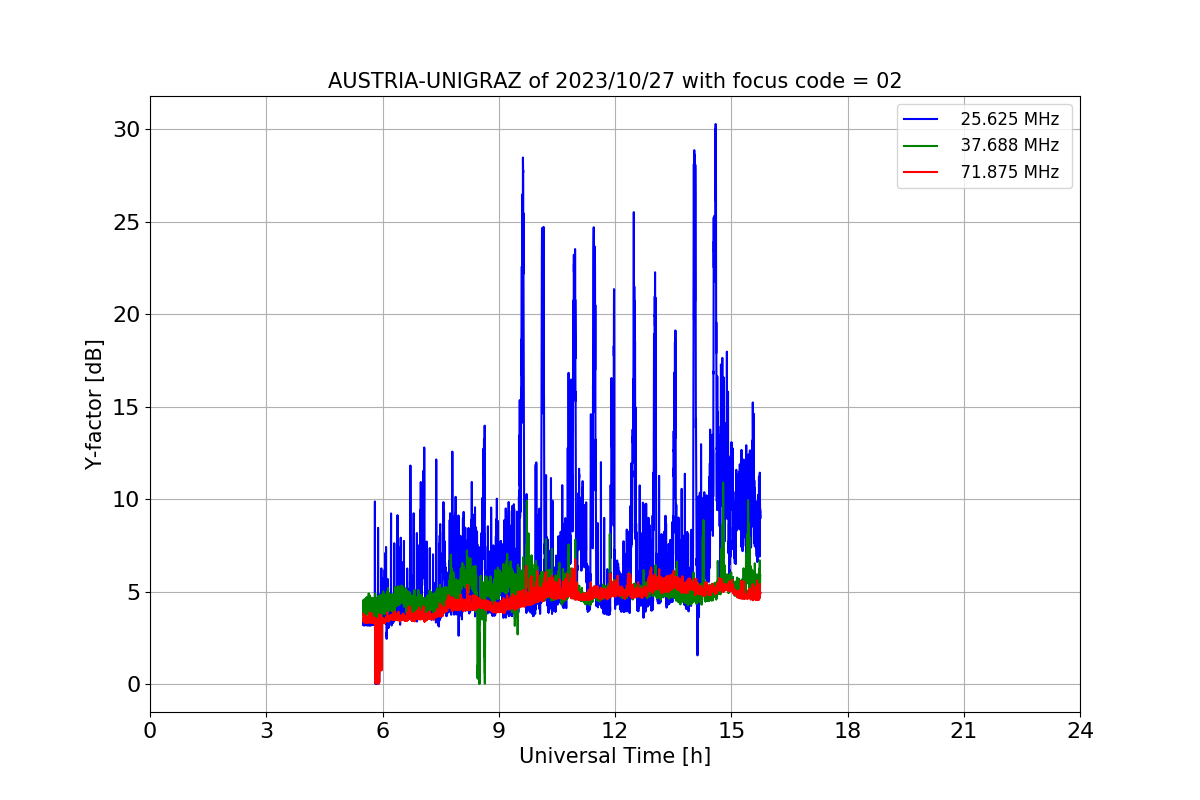Click y-axis tick label 30
Image resolution: width=1200 pixels, height=800 pixels.
coord(127,130)
